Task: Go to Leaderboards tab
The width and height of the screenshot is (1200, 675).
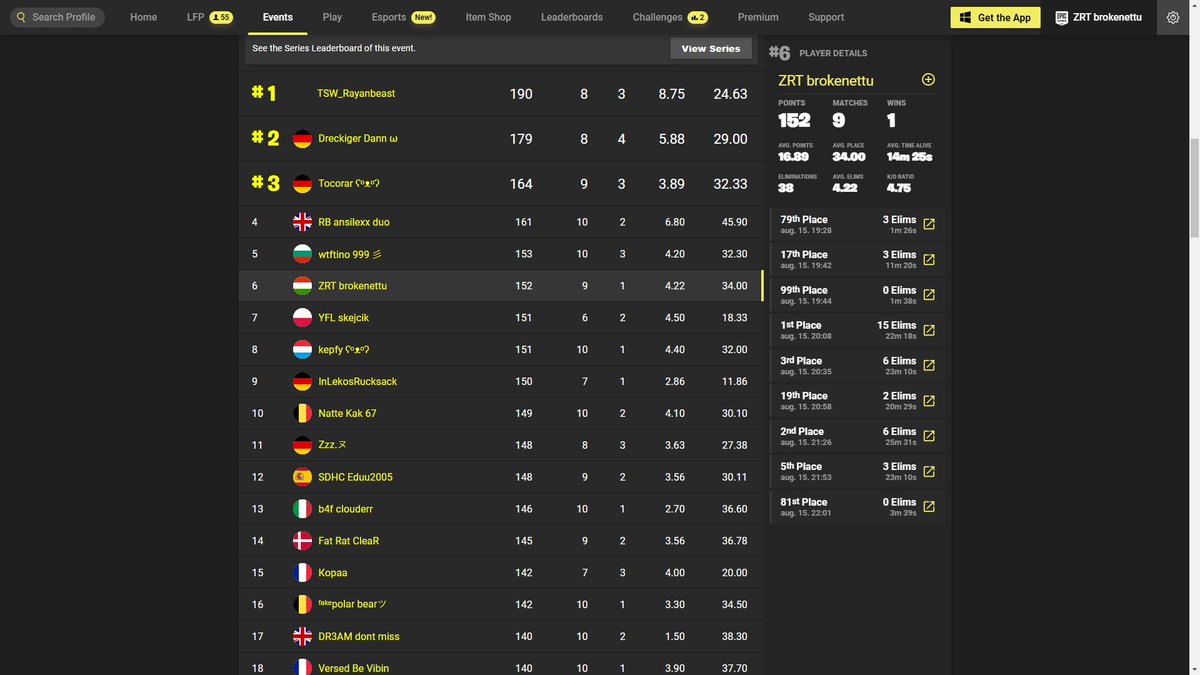Action: (572, 17)
